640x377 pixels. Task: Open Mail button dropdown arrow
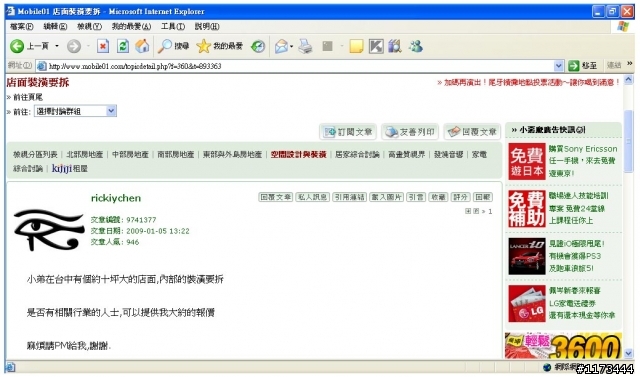click(291, 47)
